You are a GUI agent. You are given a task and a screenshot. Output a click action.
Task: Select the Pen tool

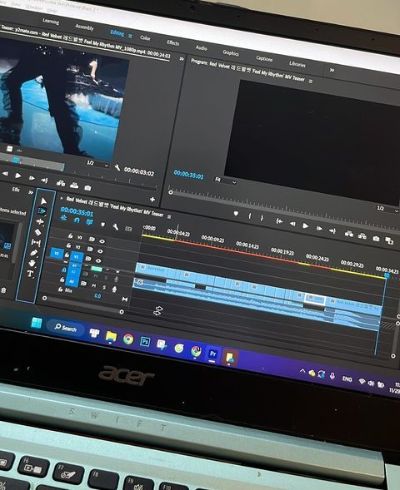point(34,253)
